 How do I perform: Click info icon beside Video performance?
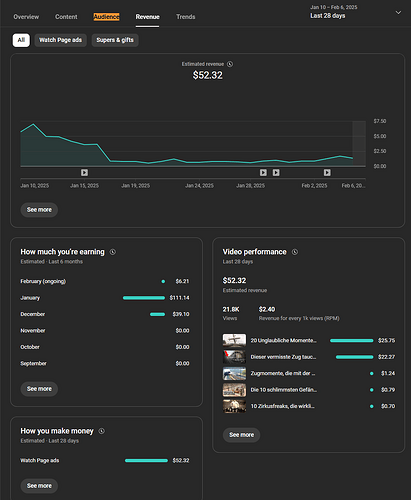[x=295, y=252]
